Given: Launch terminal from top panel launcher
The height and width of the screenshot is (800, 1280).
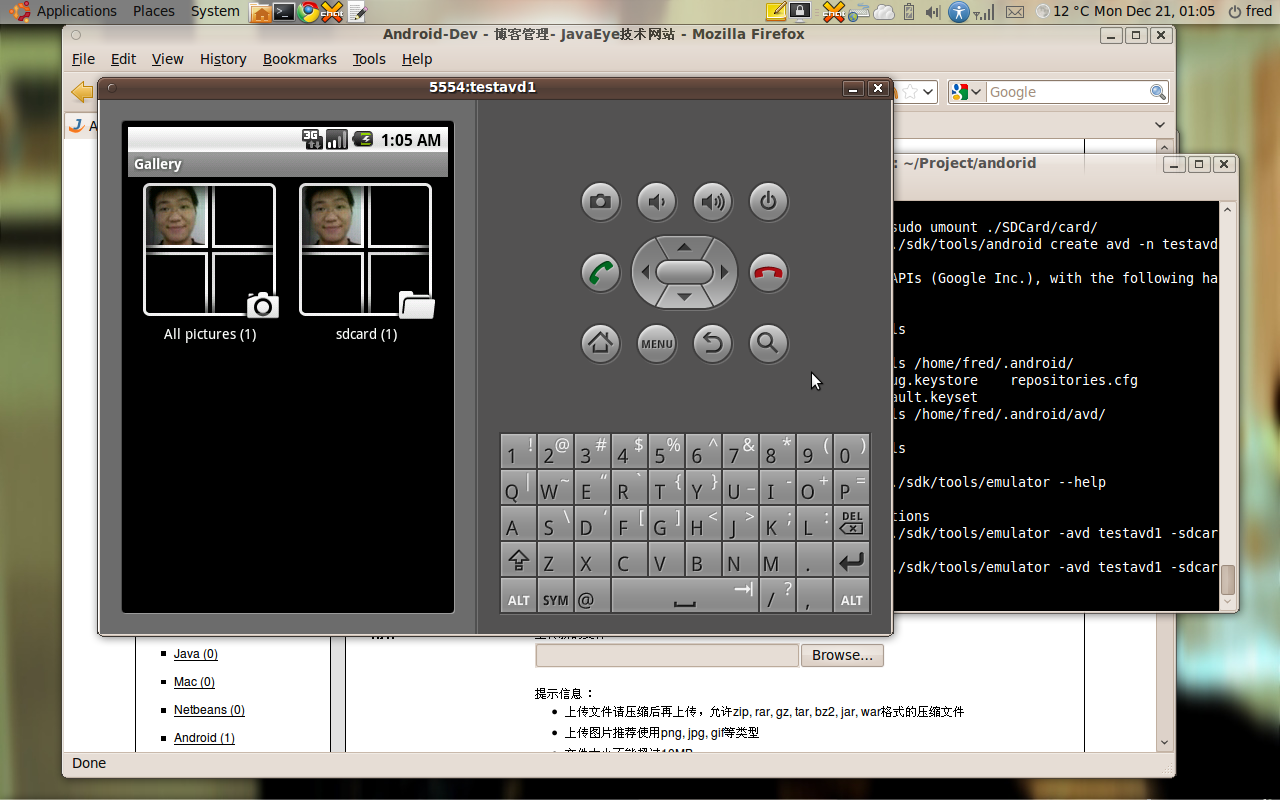Looking at the screenshot, I should coord(285,12).
